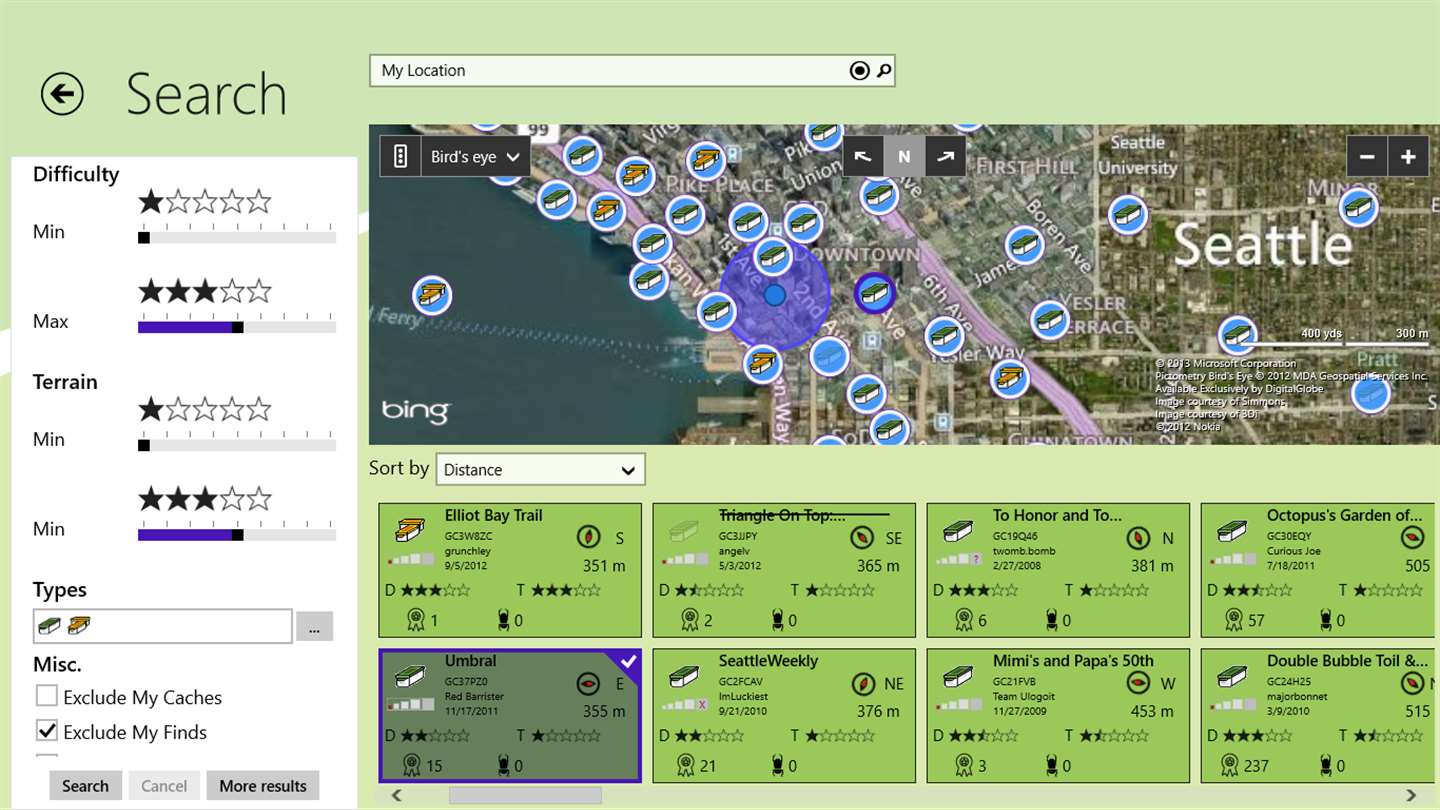The width and height of the screenshot is (1440, 810).
Task: Adjust the Terrain Min slider
Action: pyautogui.click(x=237, y=445)
